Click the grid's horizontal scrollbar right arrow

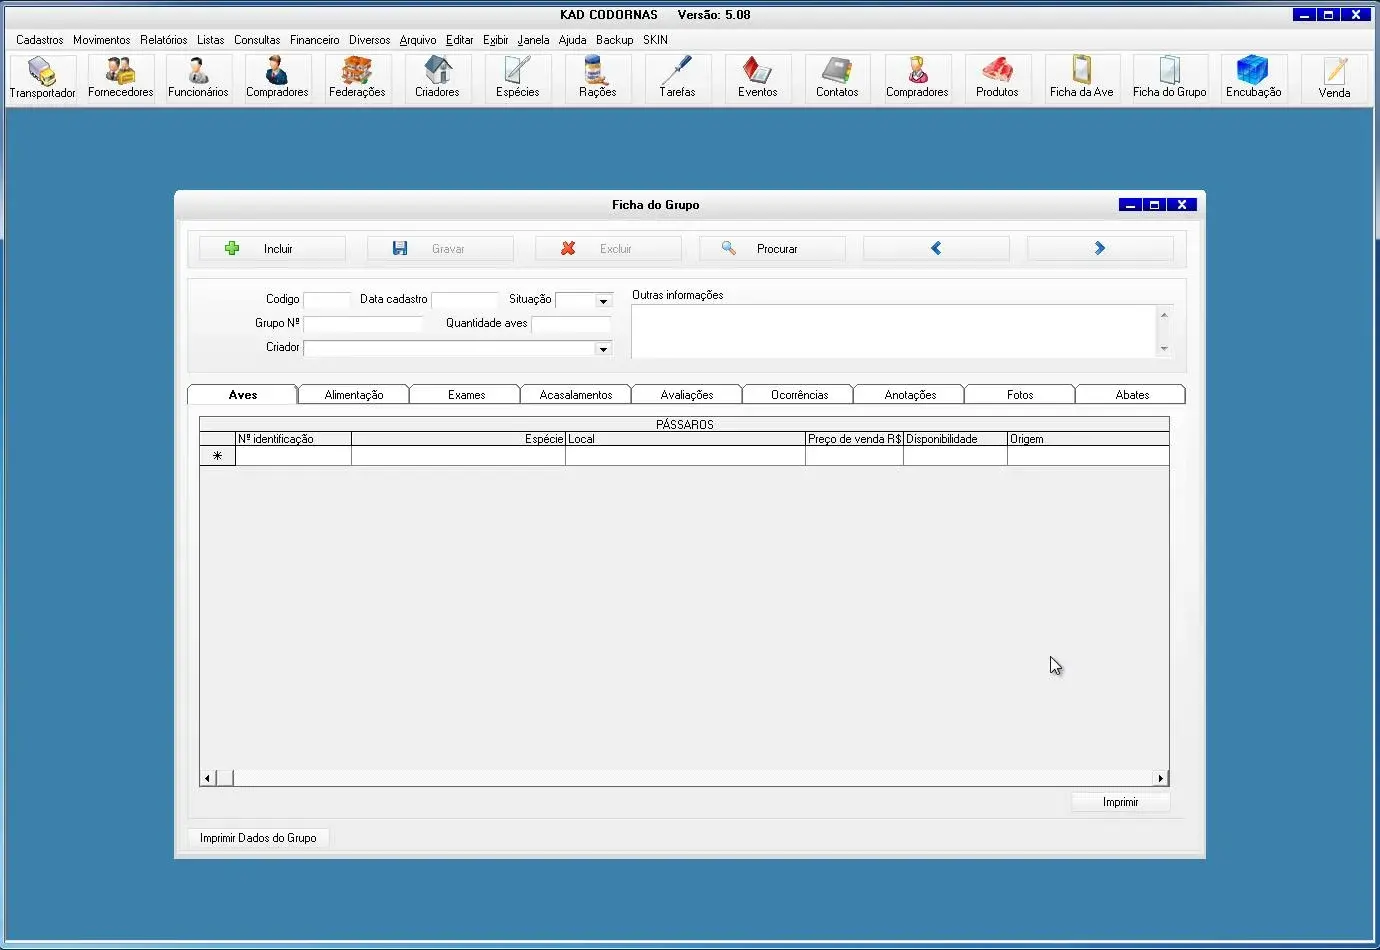1160,778
